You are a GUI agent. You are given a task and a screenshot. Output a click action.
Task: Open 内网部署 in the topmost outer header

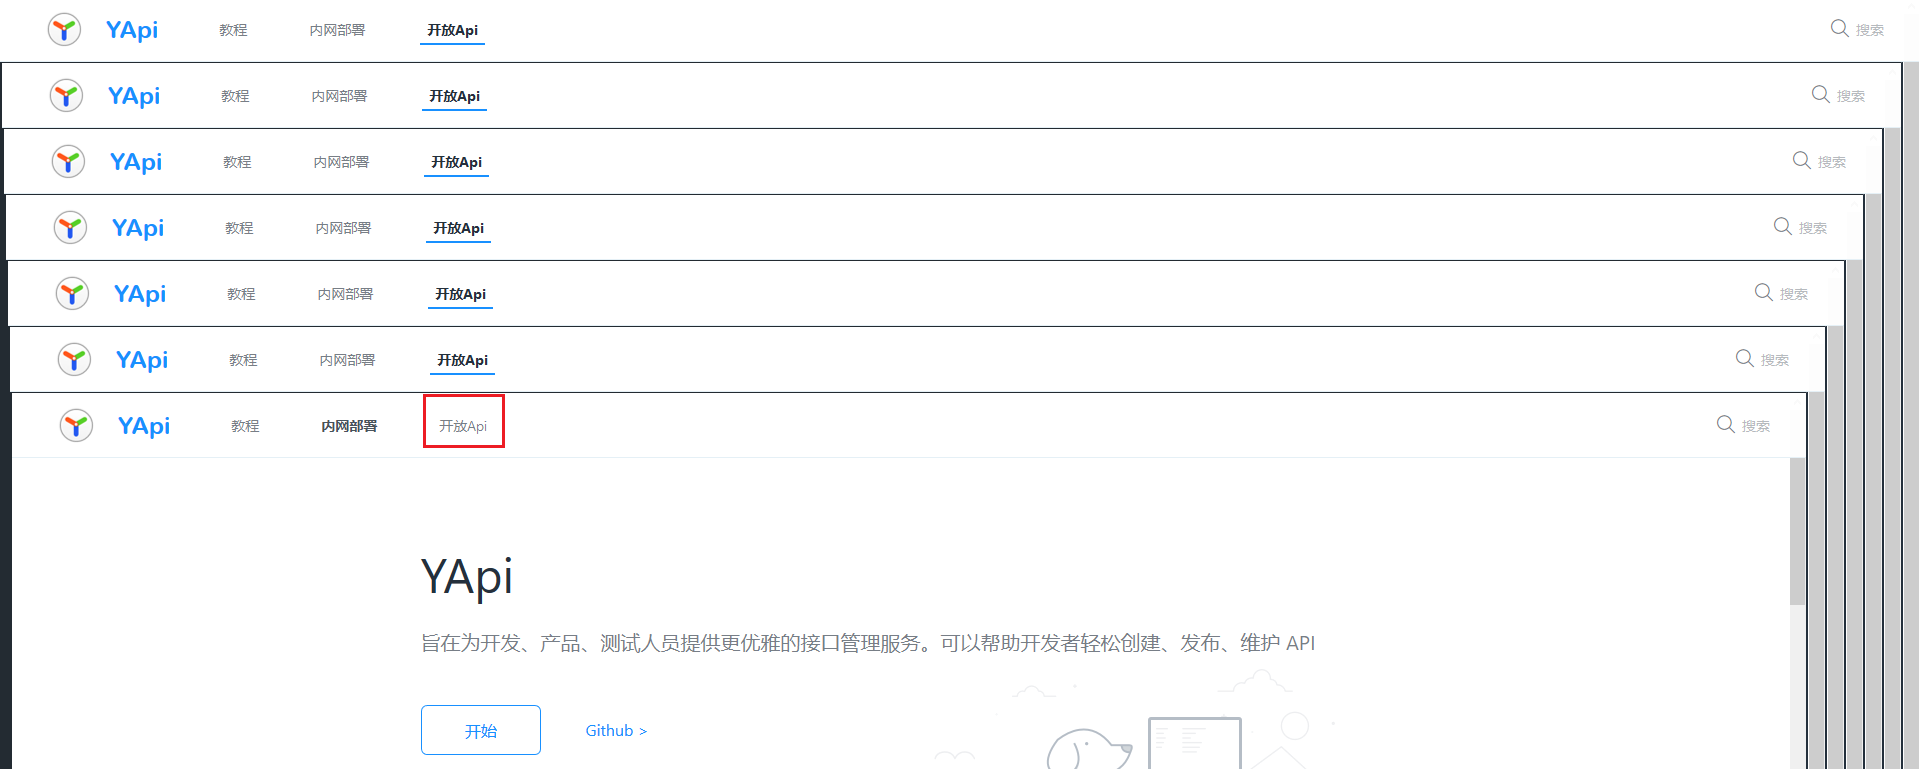[337, 30]
